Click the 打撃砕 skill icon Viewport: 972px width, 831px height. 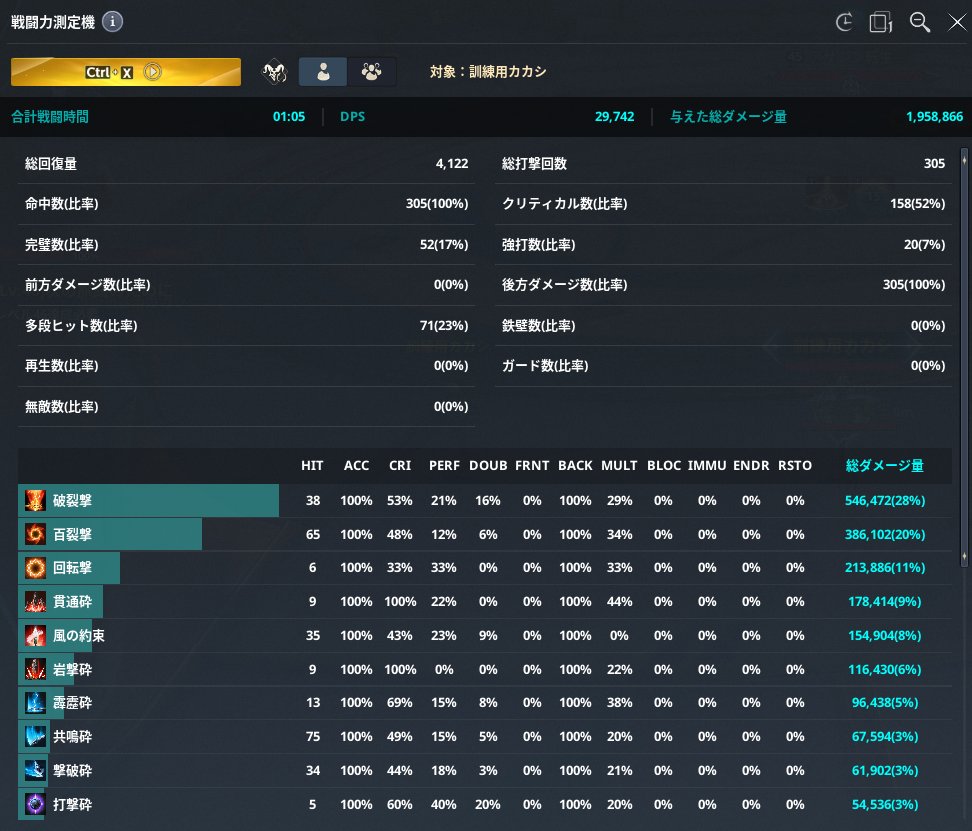coord(35,804)
